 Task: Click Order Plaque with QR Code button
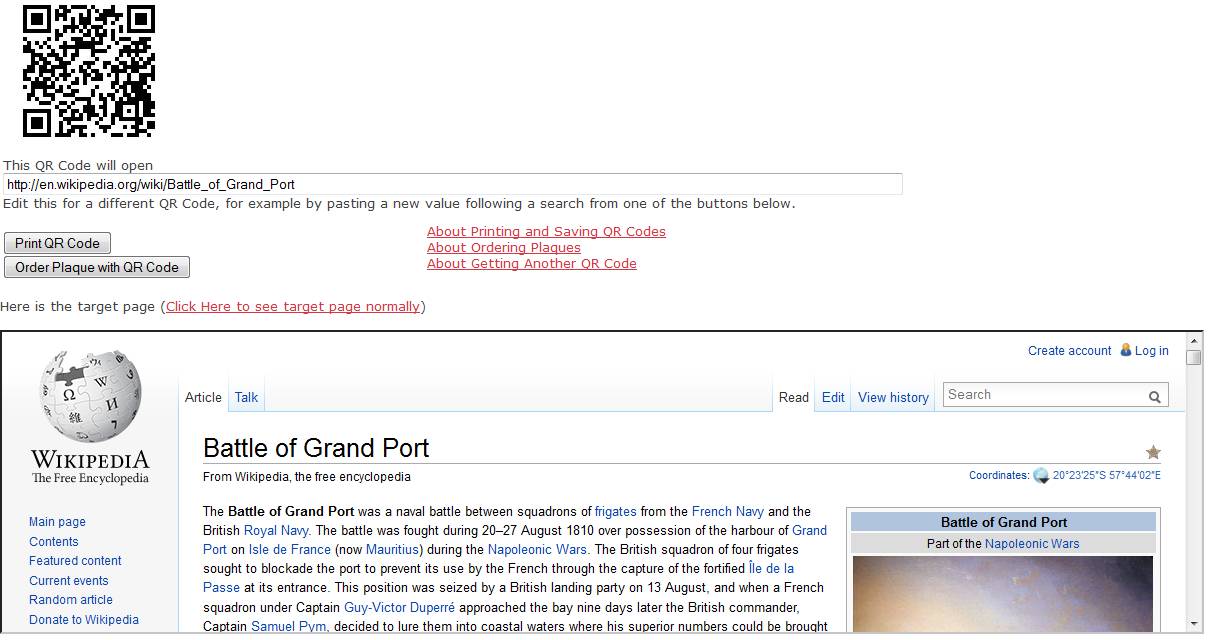click(x=97, y=267)
